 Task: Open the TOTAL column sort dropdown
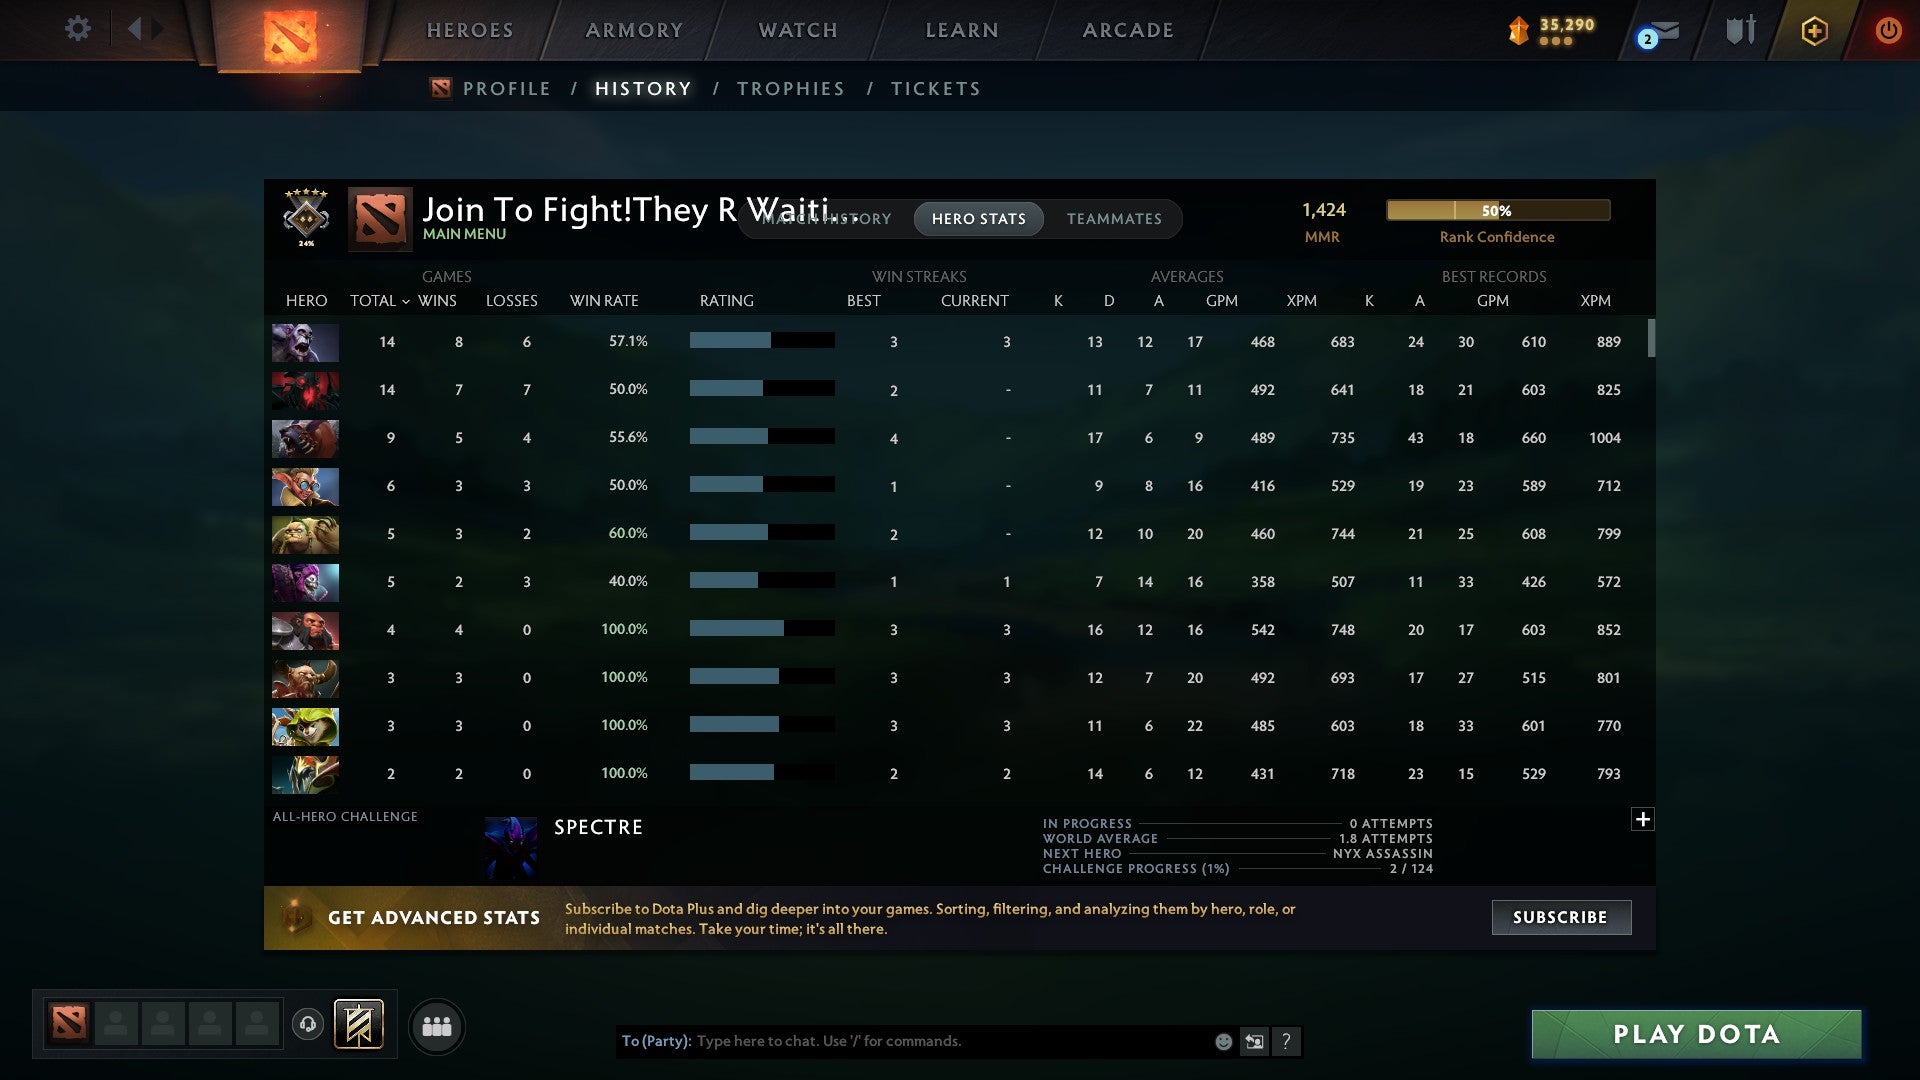point(405,300)
